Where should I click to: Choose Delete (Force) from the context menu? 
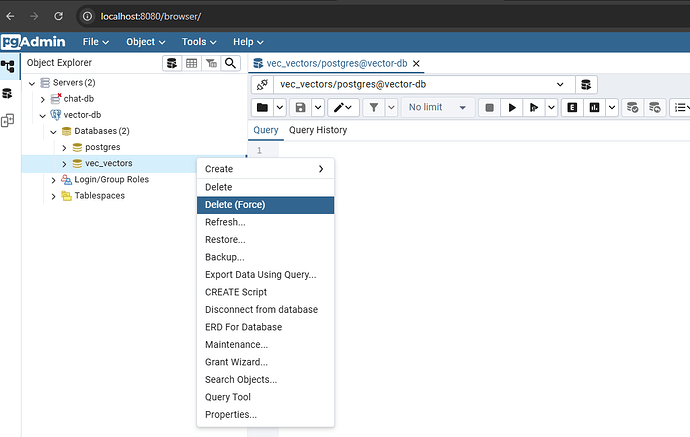tap(265, 205)
